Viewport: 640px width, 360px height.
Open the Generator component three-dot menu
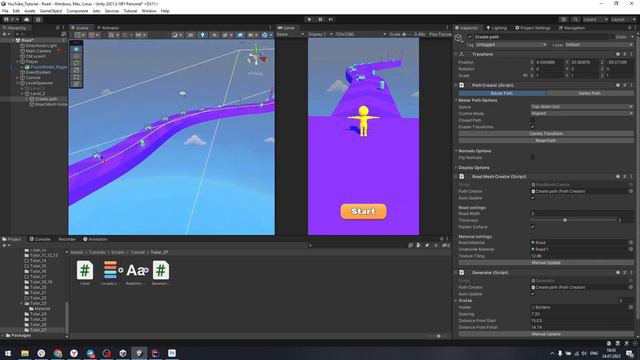click(631, 272)
